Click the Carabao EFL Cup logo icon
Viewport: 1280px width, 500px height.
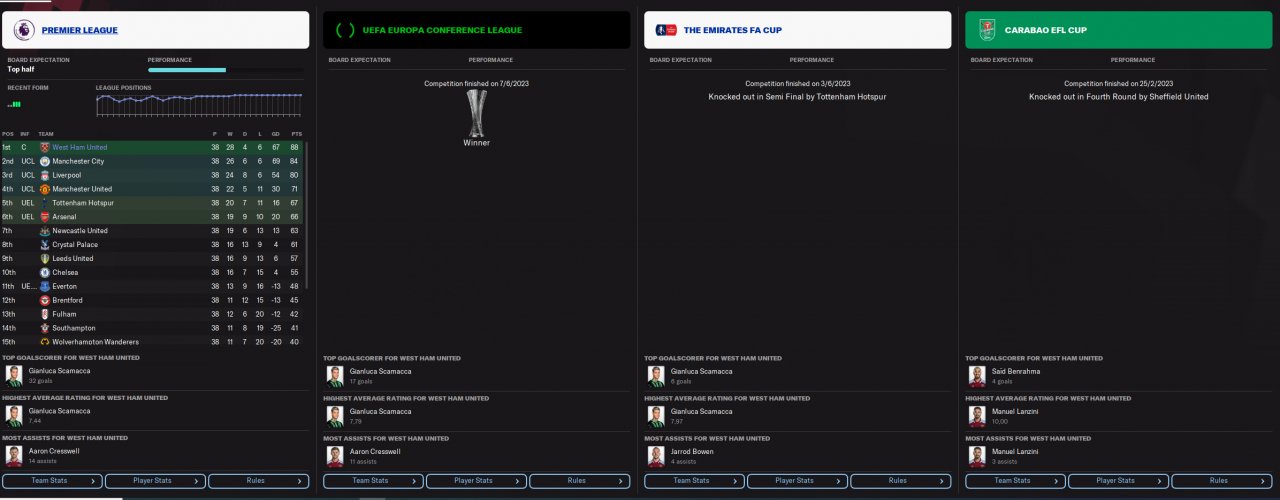point(987,30)
